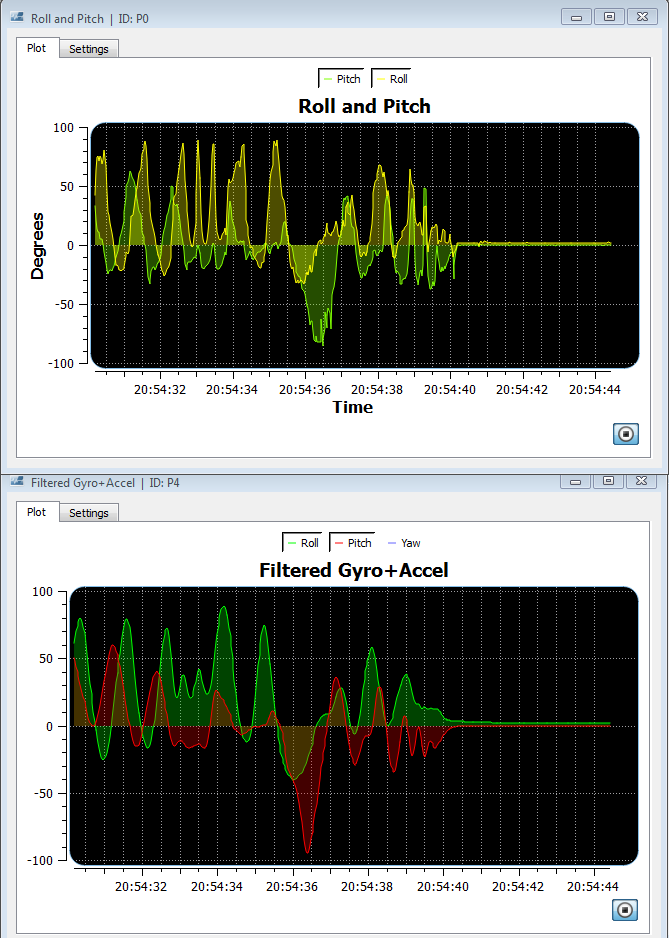This screenshot has height=938, width=669.
Task: Click the Filtered Gyro+Accel window title icon
Action: tap(17, 483)
